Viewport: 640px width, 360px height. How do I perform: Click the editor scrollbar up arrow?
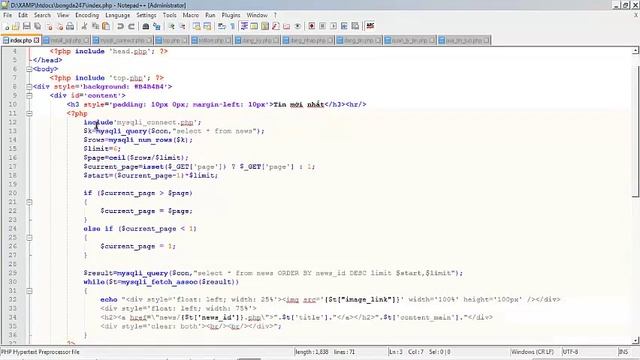click(636, 51)
